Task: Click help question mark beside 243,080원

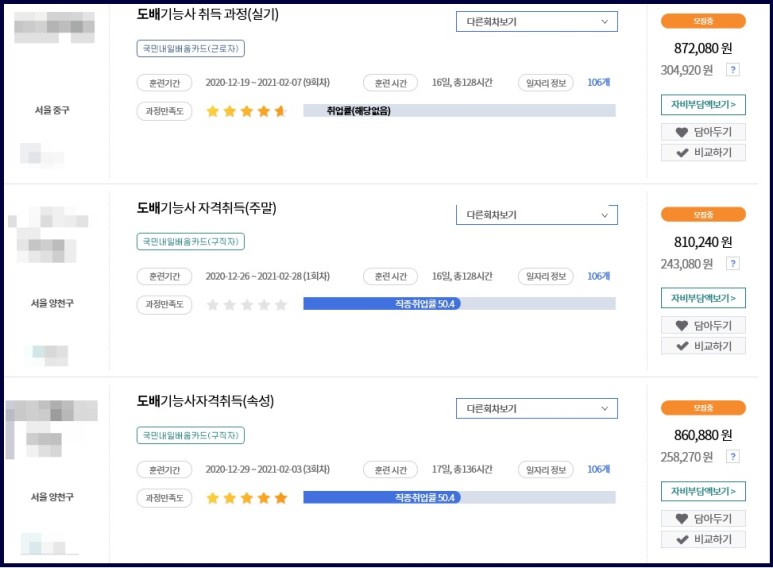Action: [733, 264]
